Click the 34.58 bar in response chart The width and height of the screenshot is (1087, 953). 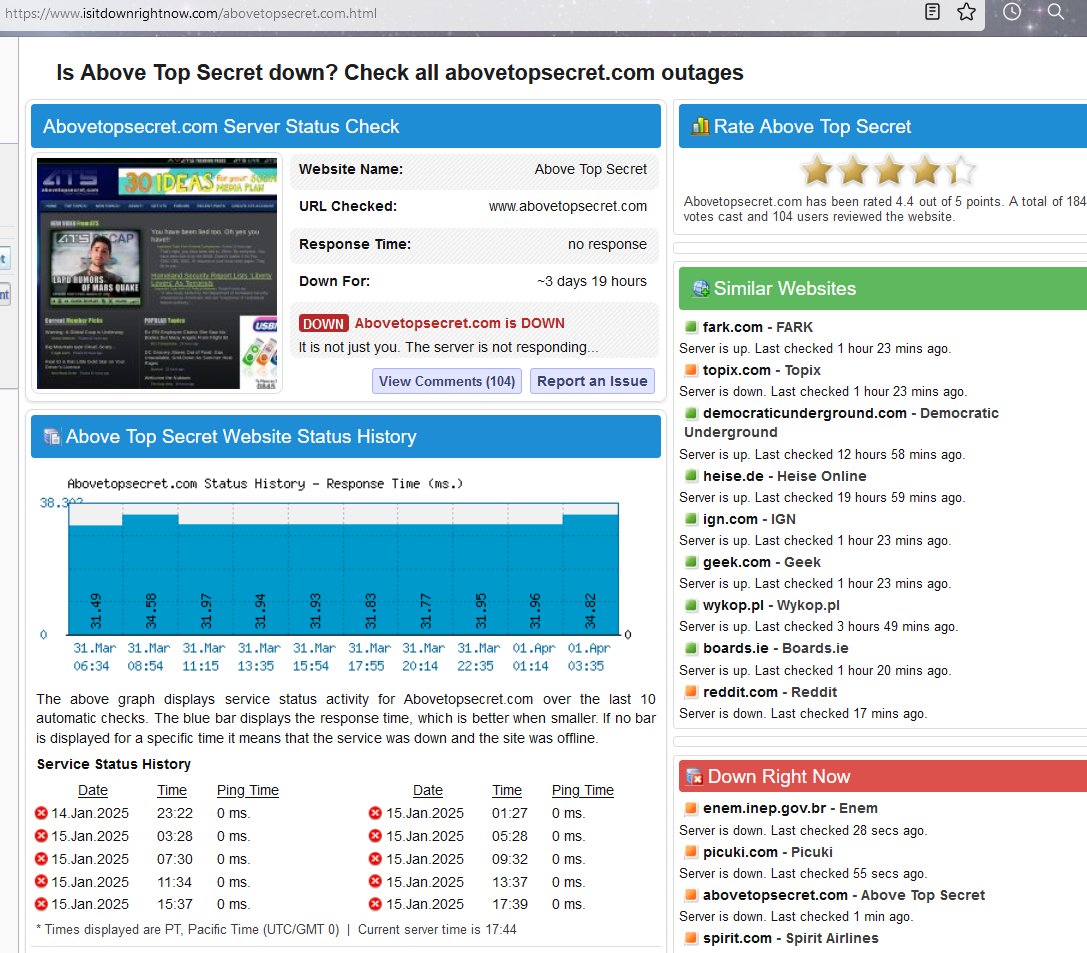tap(150, 575)
